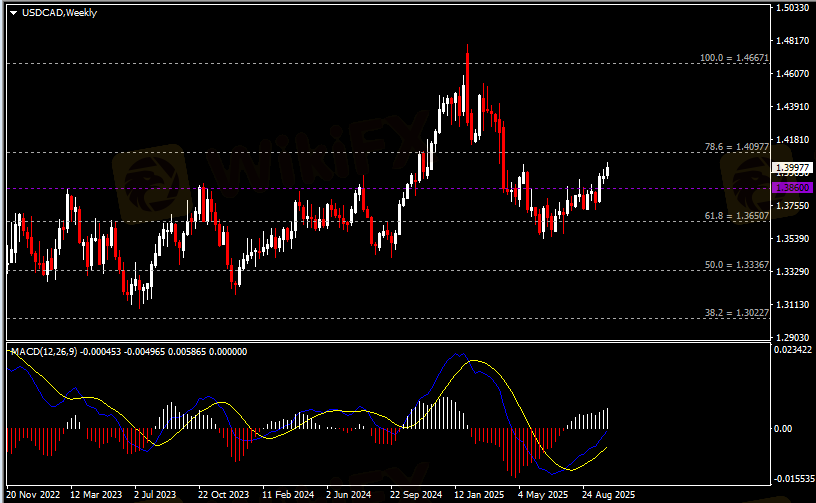Image resolution: width=816 pixels, height=503 pixels.
Task: Select the 78.6 = 1.40977 Fibonacci label
Action: [737, 147]
